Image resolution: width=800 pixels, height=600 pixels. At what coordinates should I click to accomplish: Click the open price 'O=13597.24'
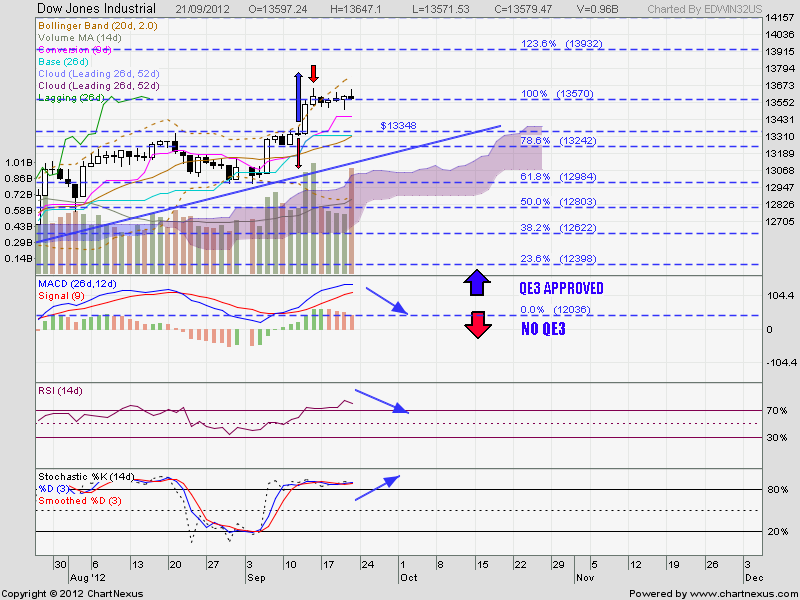tap(278, 9)
